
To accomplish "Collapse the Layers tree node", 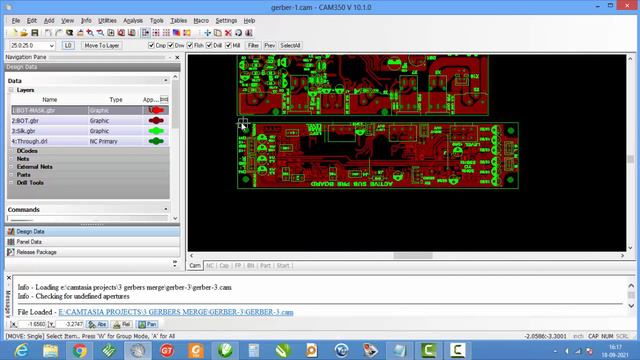I will (x=11, y=90).
